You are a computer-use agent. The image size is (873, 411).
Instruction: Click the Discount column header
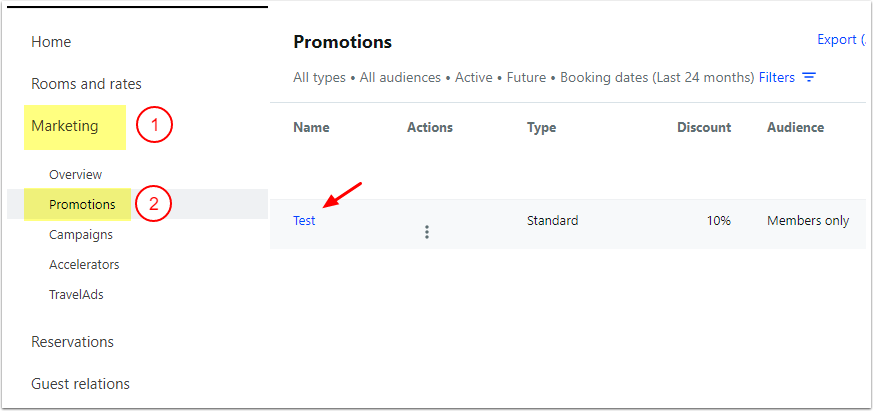click(704, 128)
